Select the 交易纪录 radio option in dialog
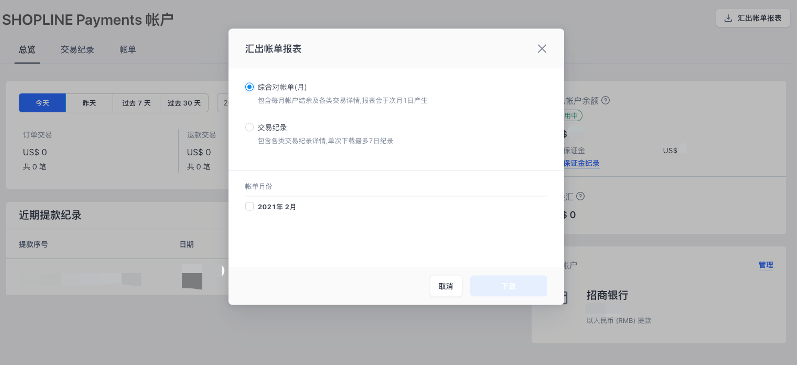 click(x=249, y=127)
